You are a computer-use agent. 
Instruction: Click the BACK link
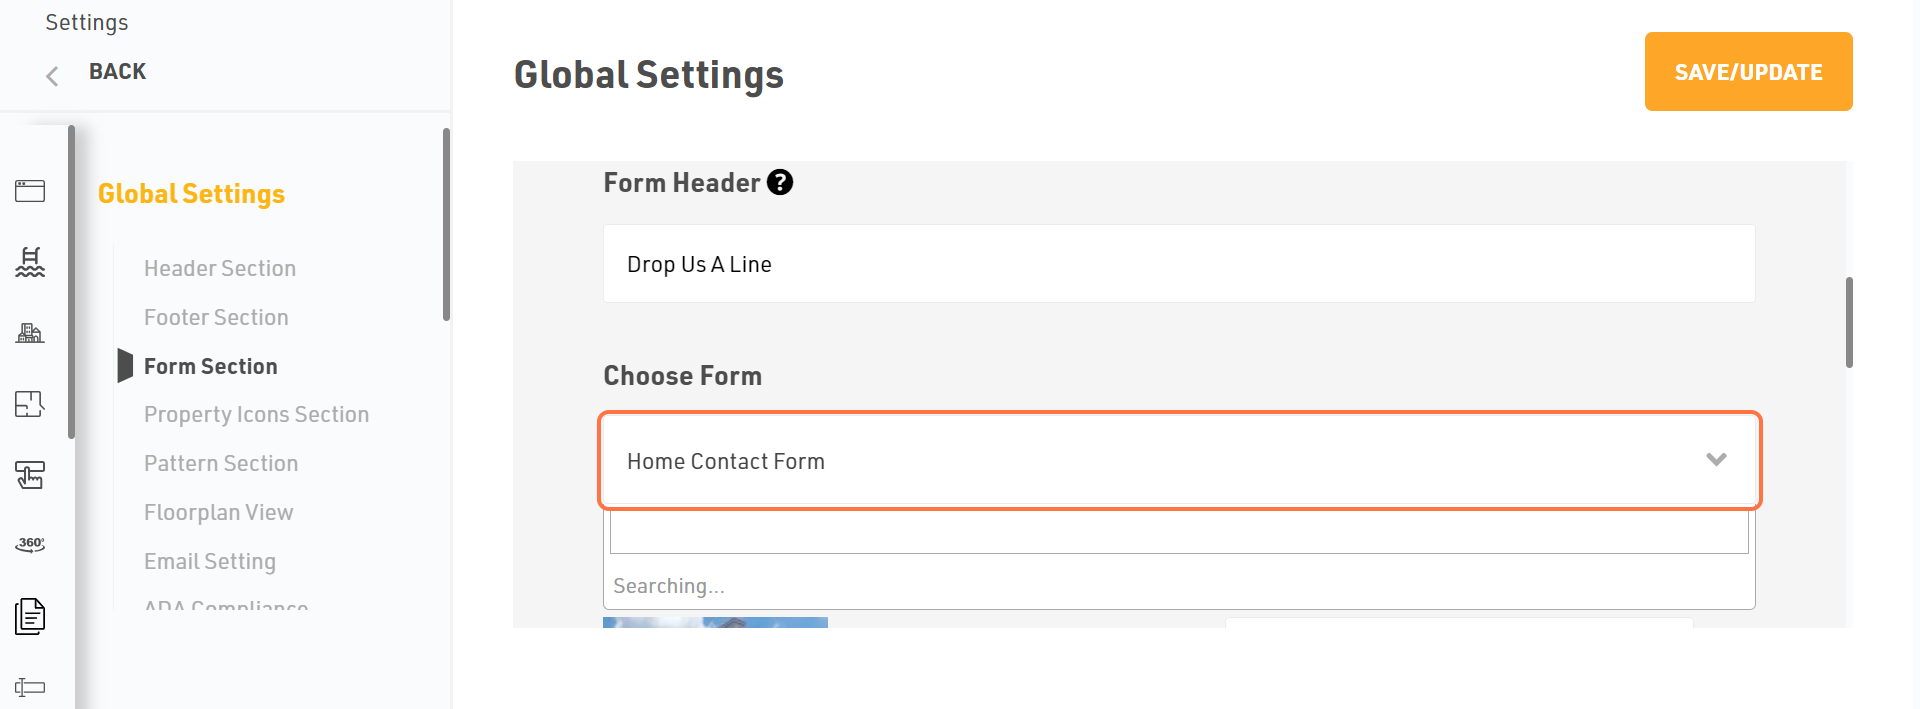(x=117, y=72)
